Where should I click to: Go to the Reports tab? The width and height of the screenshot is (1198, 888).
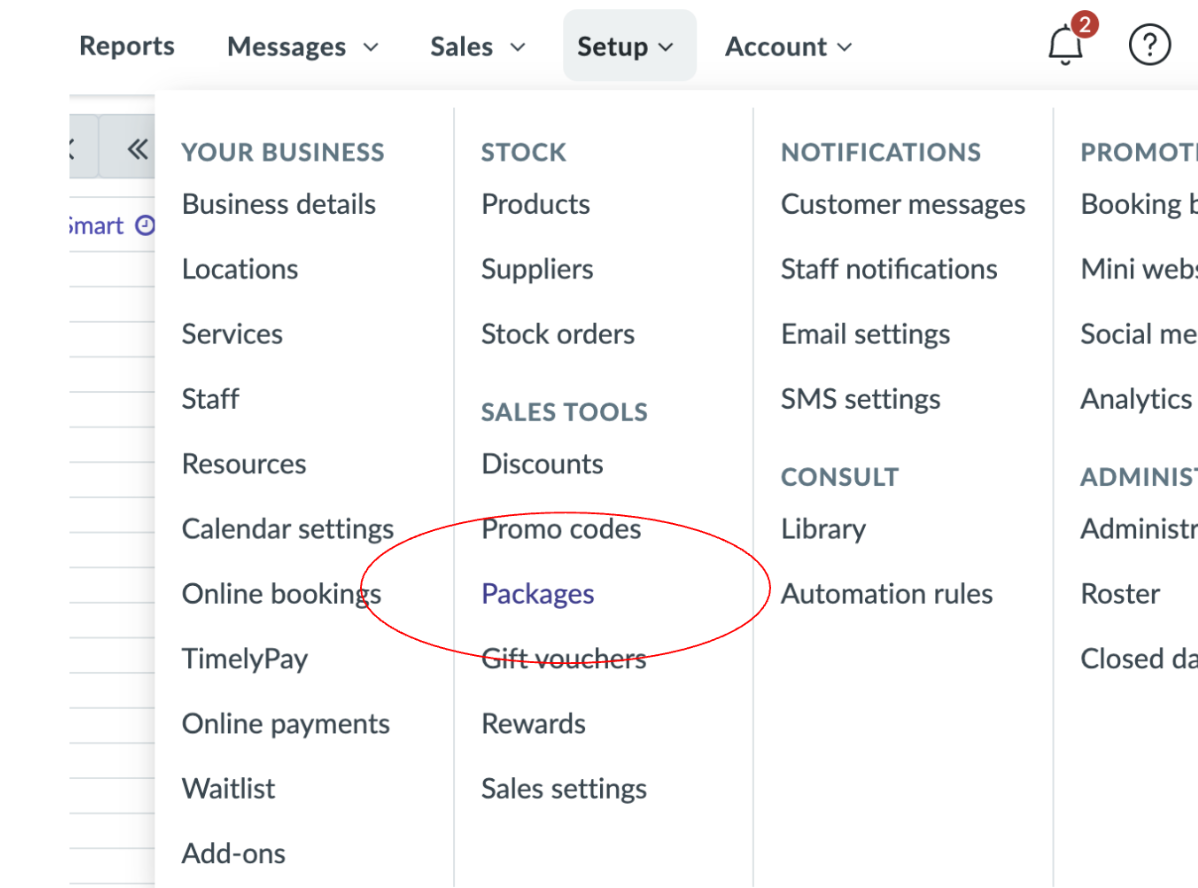[127, 46]
